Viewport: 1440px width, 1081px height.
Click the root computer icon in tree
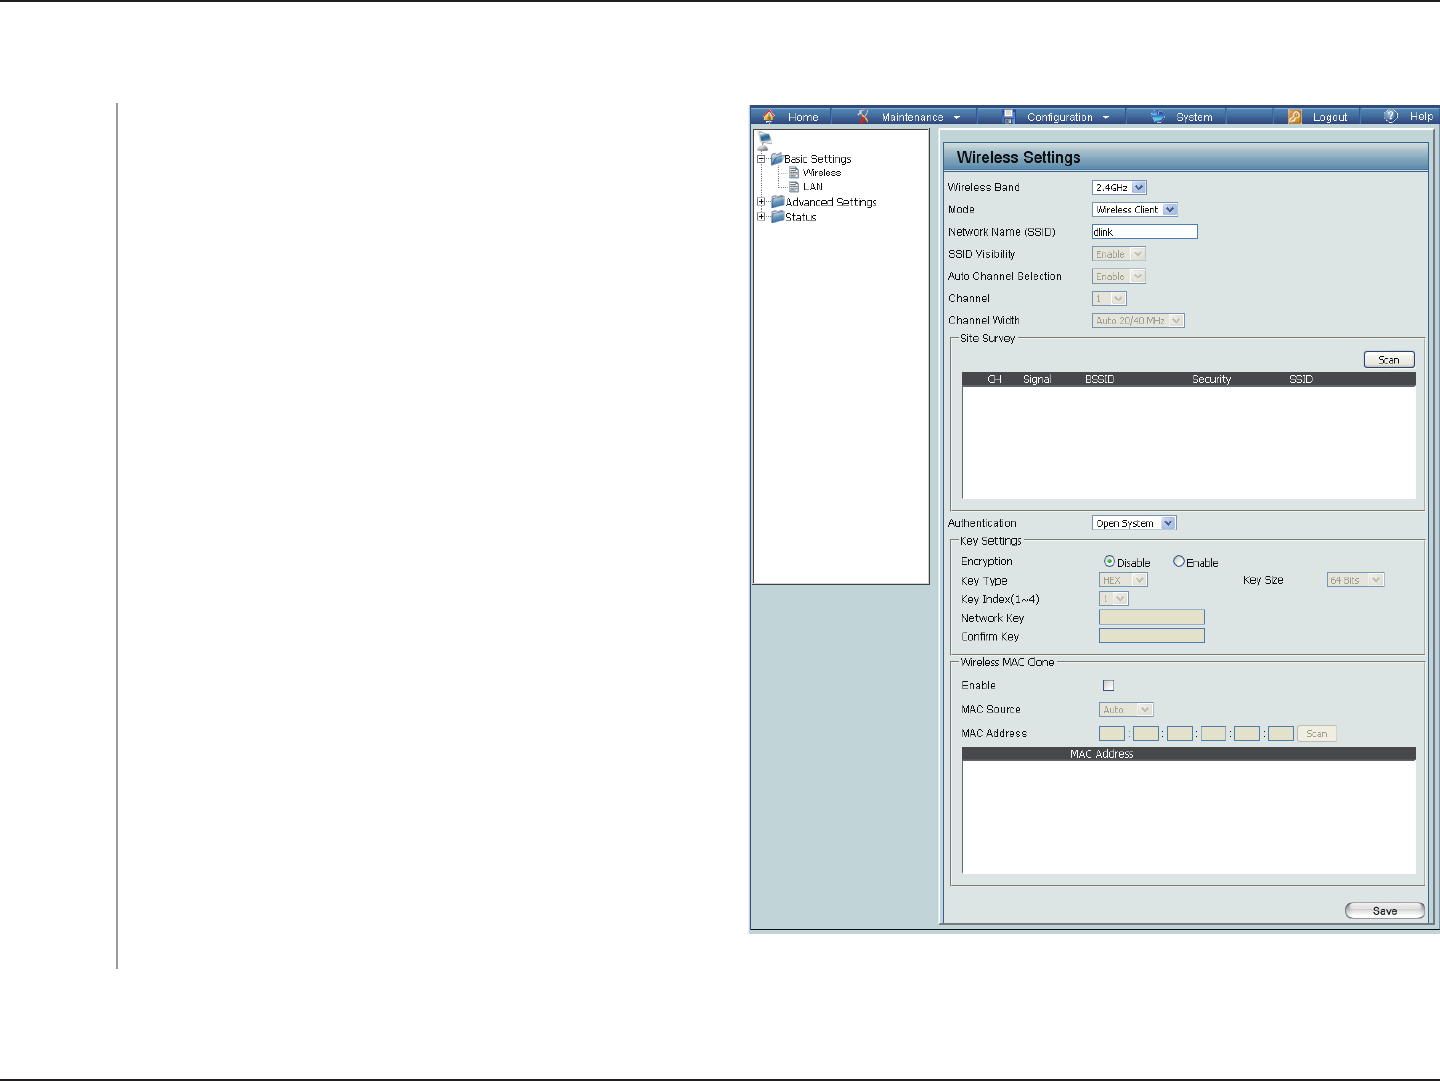click(764, 140)
